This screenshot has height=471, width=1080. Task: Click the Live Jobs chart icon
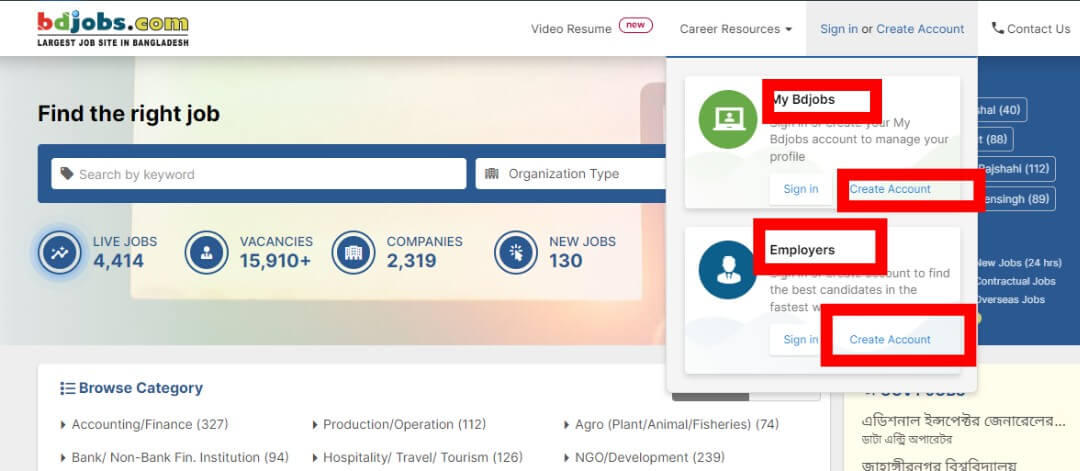pos(60,253)
